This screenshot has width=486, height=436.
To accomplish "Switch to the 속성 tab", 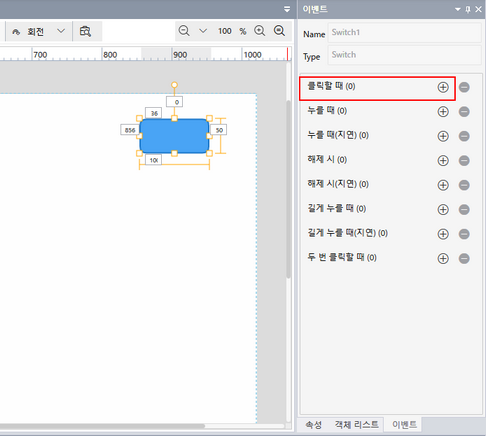I will tap(314, 425).
